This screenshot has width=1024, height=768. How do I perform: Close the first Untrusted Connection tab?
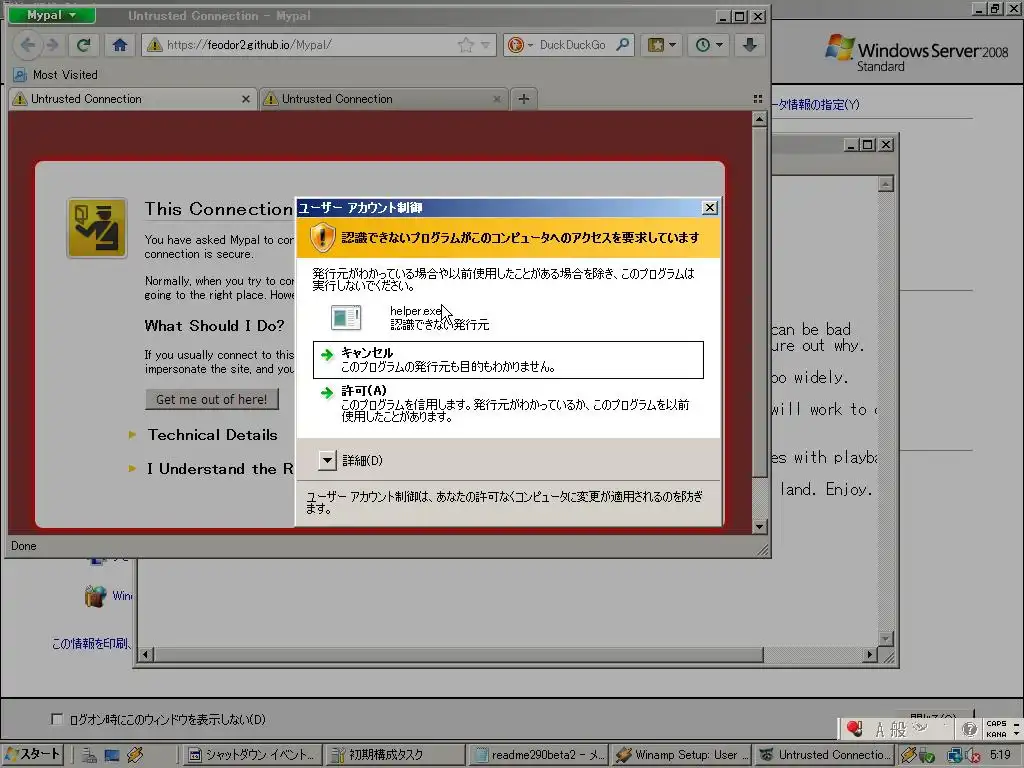[x=246, y=99]
